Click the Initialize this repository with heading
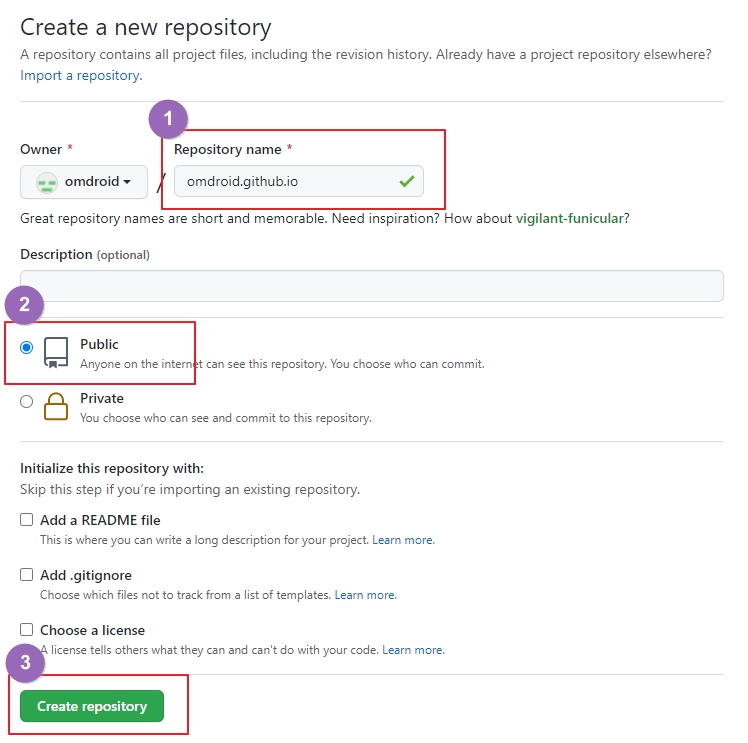The image size is (748, 743). [112, 468]
